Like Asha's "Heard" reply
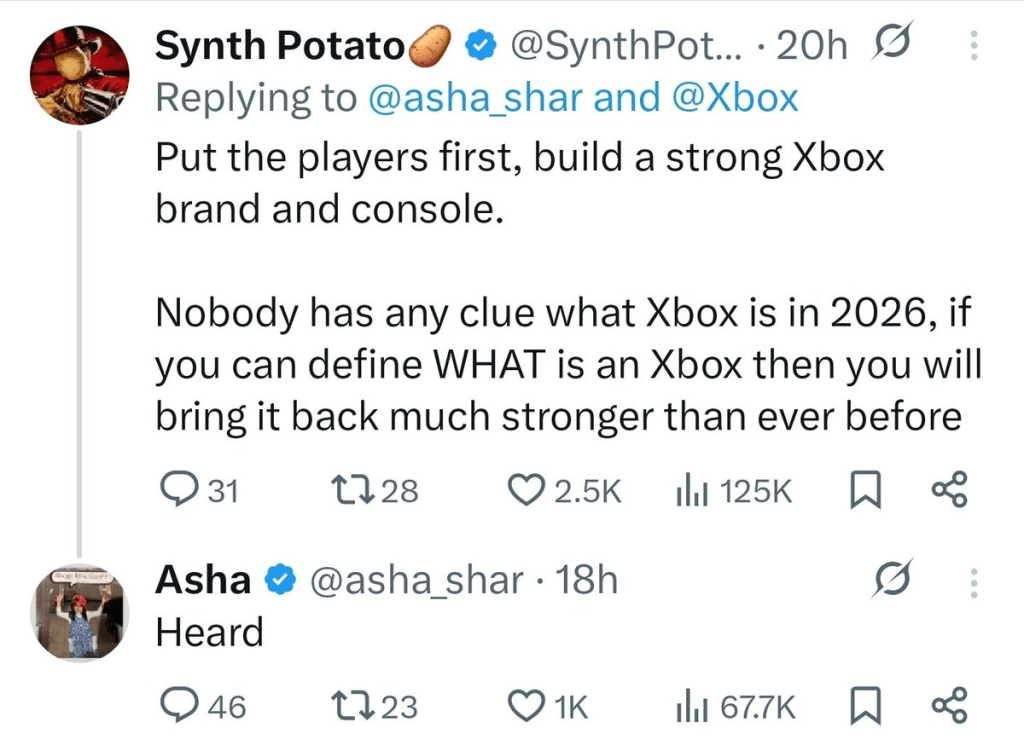This screenshot has height=751, width=1024. click(525, 706)
